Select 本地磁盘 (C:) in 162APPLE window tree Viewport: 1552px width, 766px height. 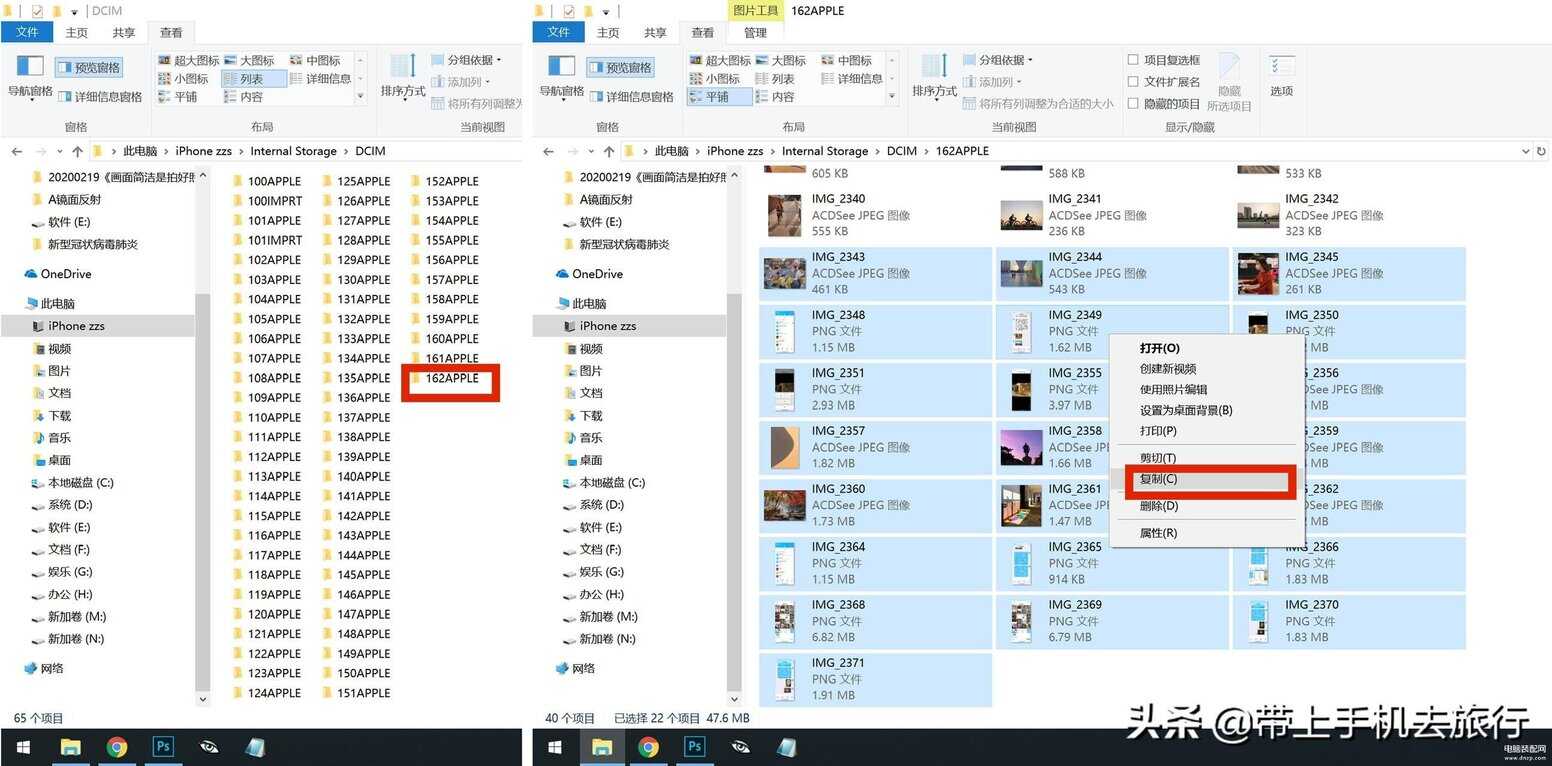point(604,482)
